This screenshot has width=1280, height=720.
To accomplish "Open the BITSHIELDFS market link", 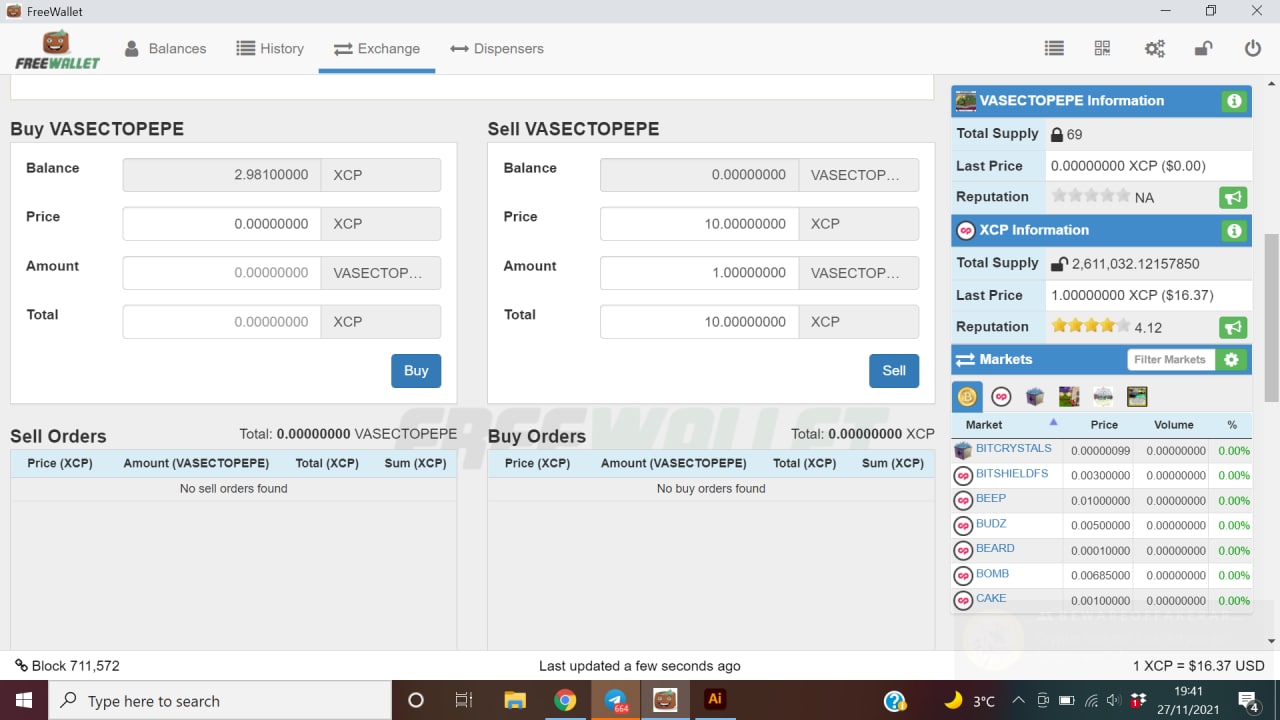I will [x=1012, y=474].
